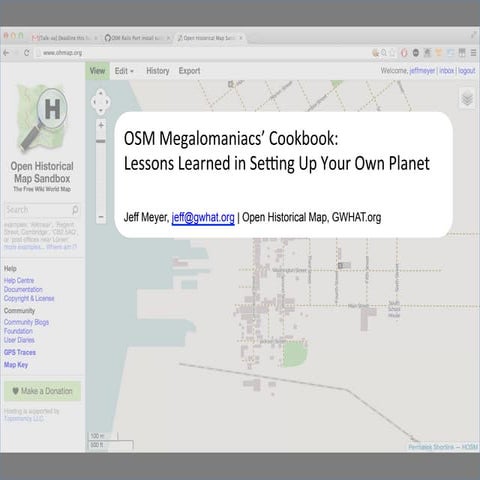Open the Map Key link
The height and width of the screenshot is (480, 480).
(x=16, y=365)
